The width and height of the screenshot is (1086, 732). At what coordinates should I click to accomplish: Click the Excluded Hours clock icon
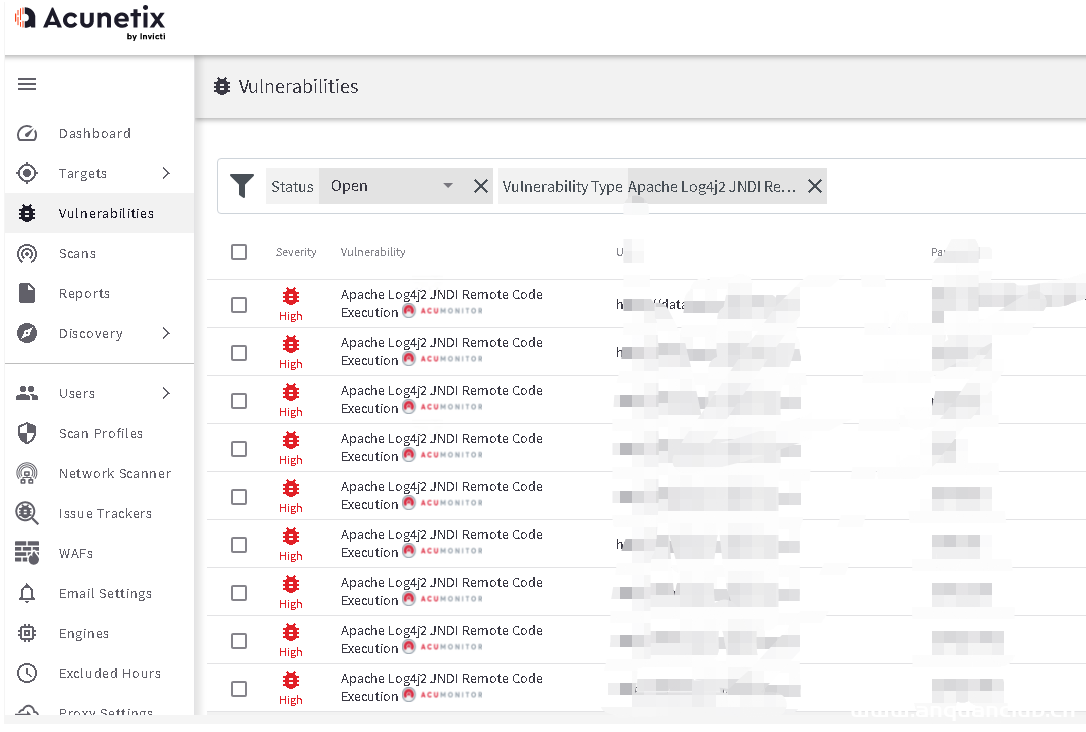27,673
